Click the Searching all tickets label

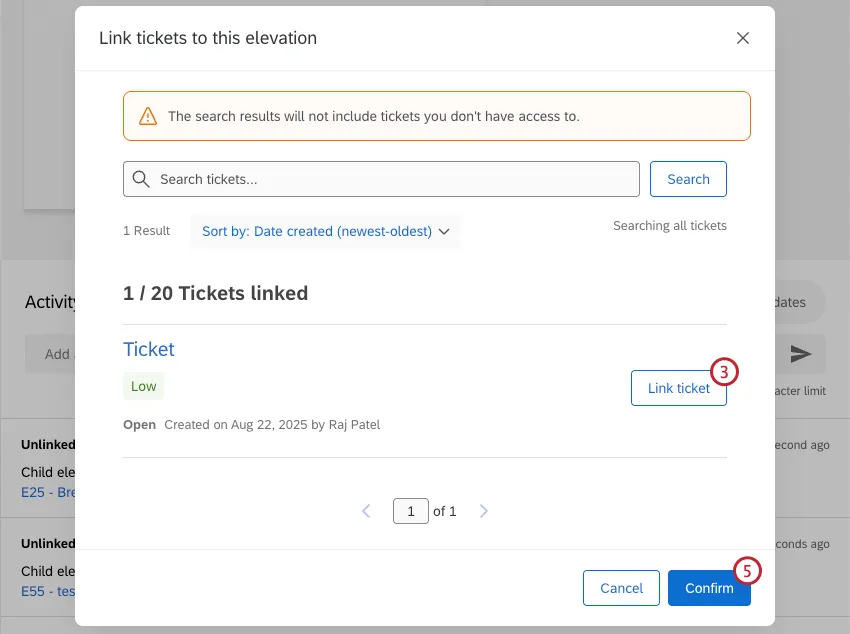(669, 226)
